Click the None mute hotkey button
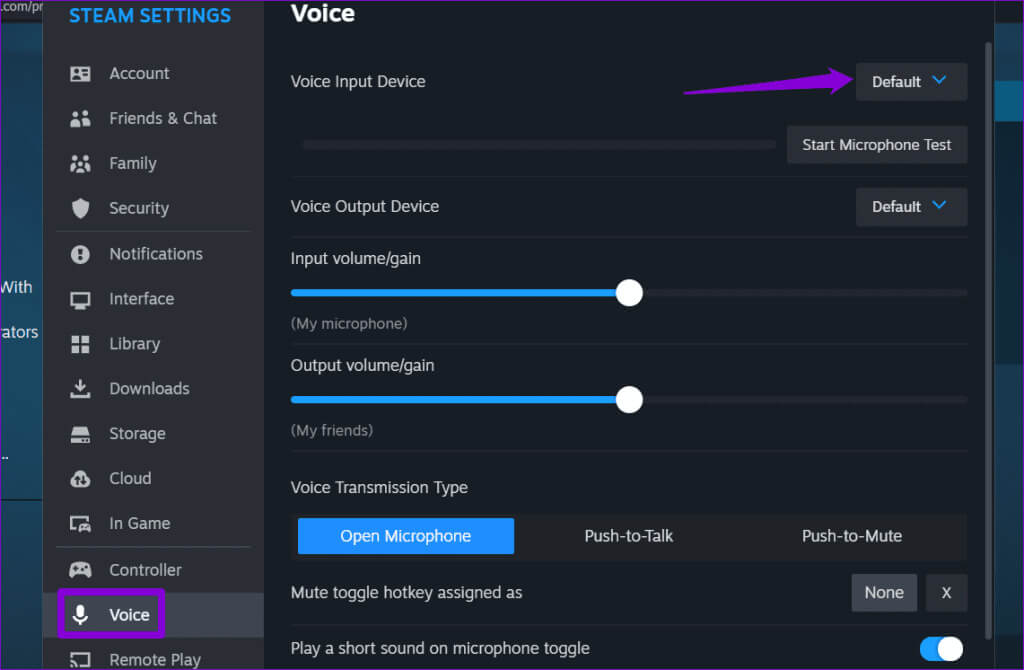1024x670 pixels. tap(884, 593)
